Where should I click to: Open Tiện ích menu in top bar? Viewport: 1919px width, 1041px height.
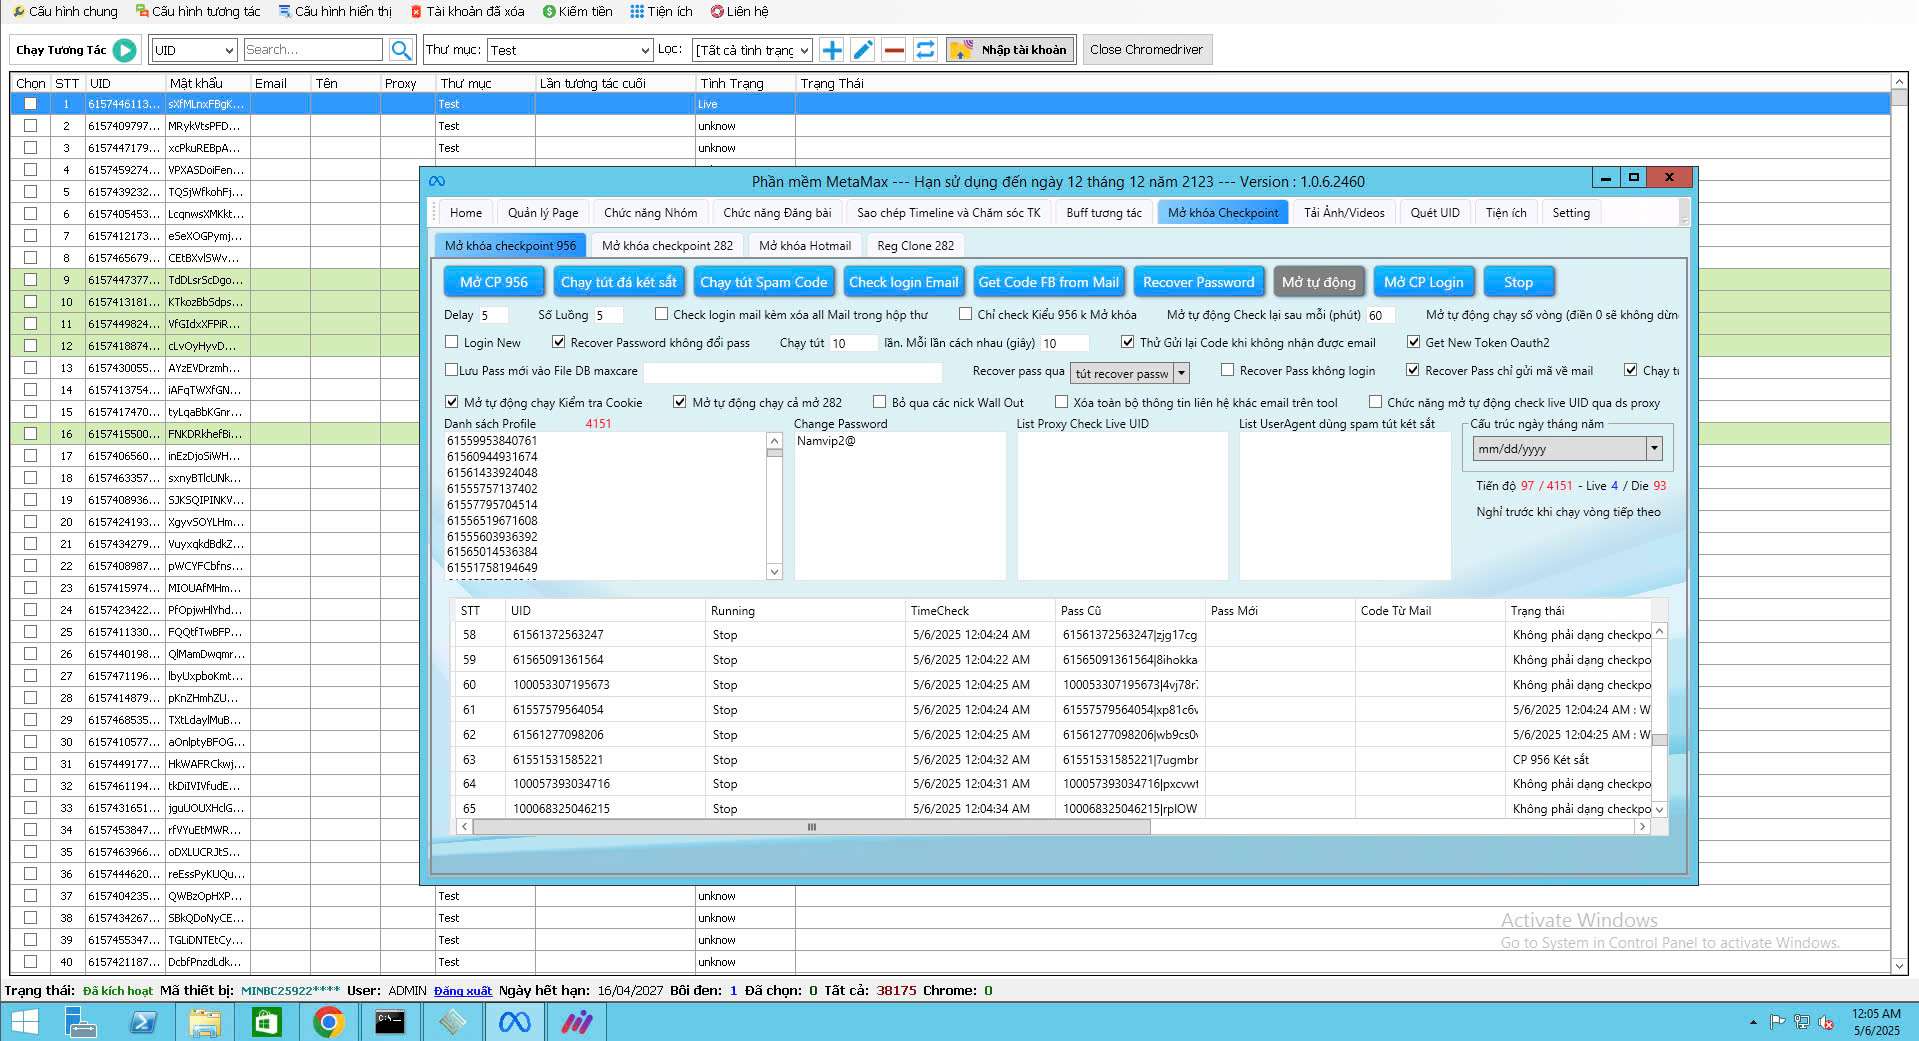pos(661,11)
